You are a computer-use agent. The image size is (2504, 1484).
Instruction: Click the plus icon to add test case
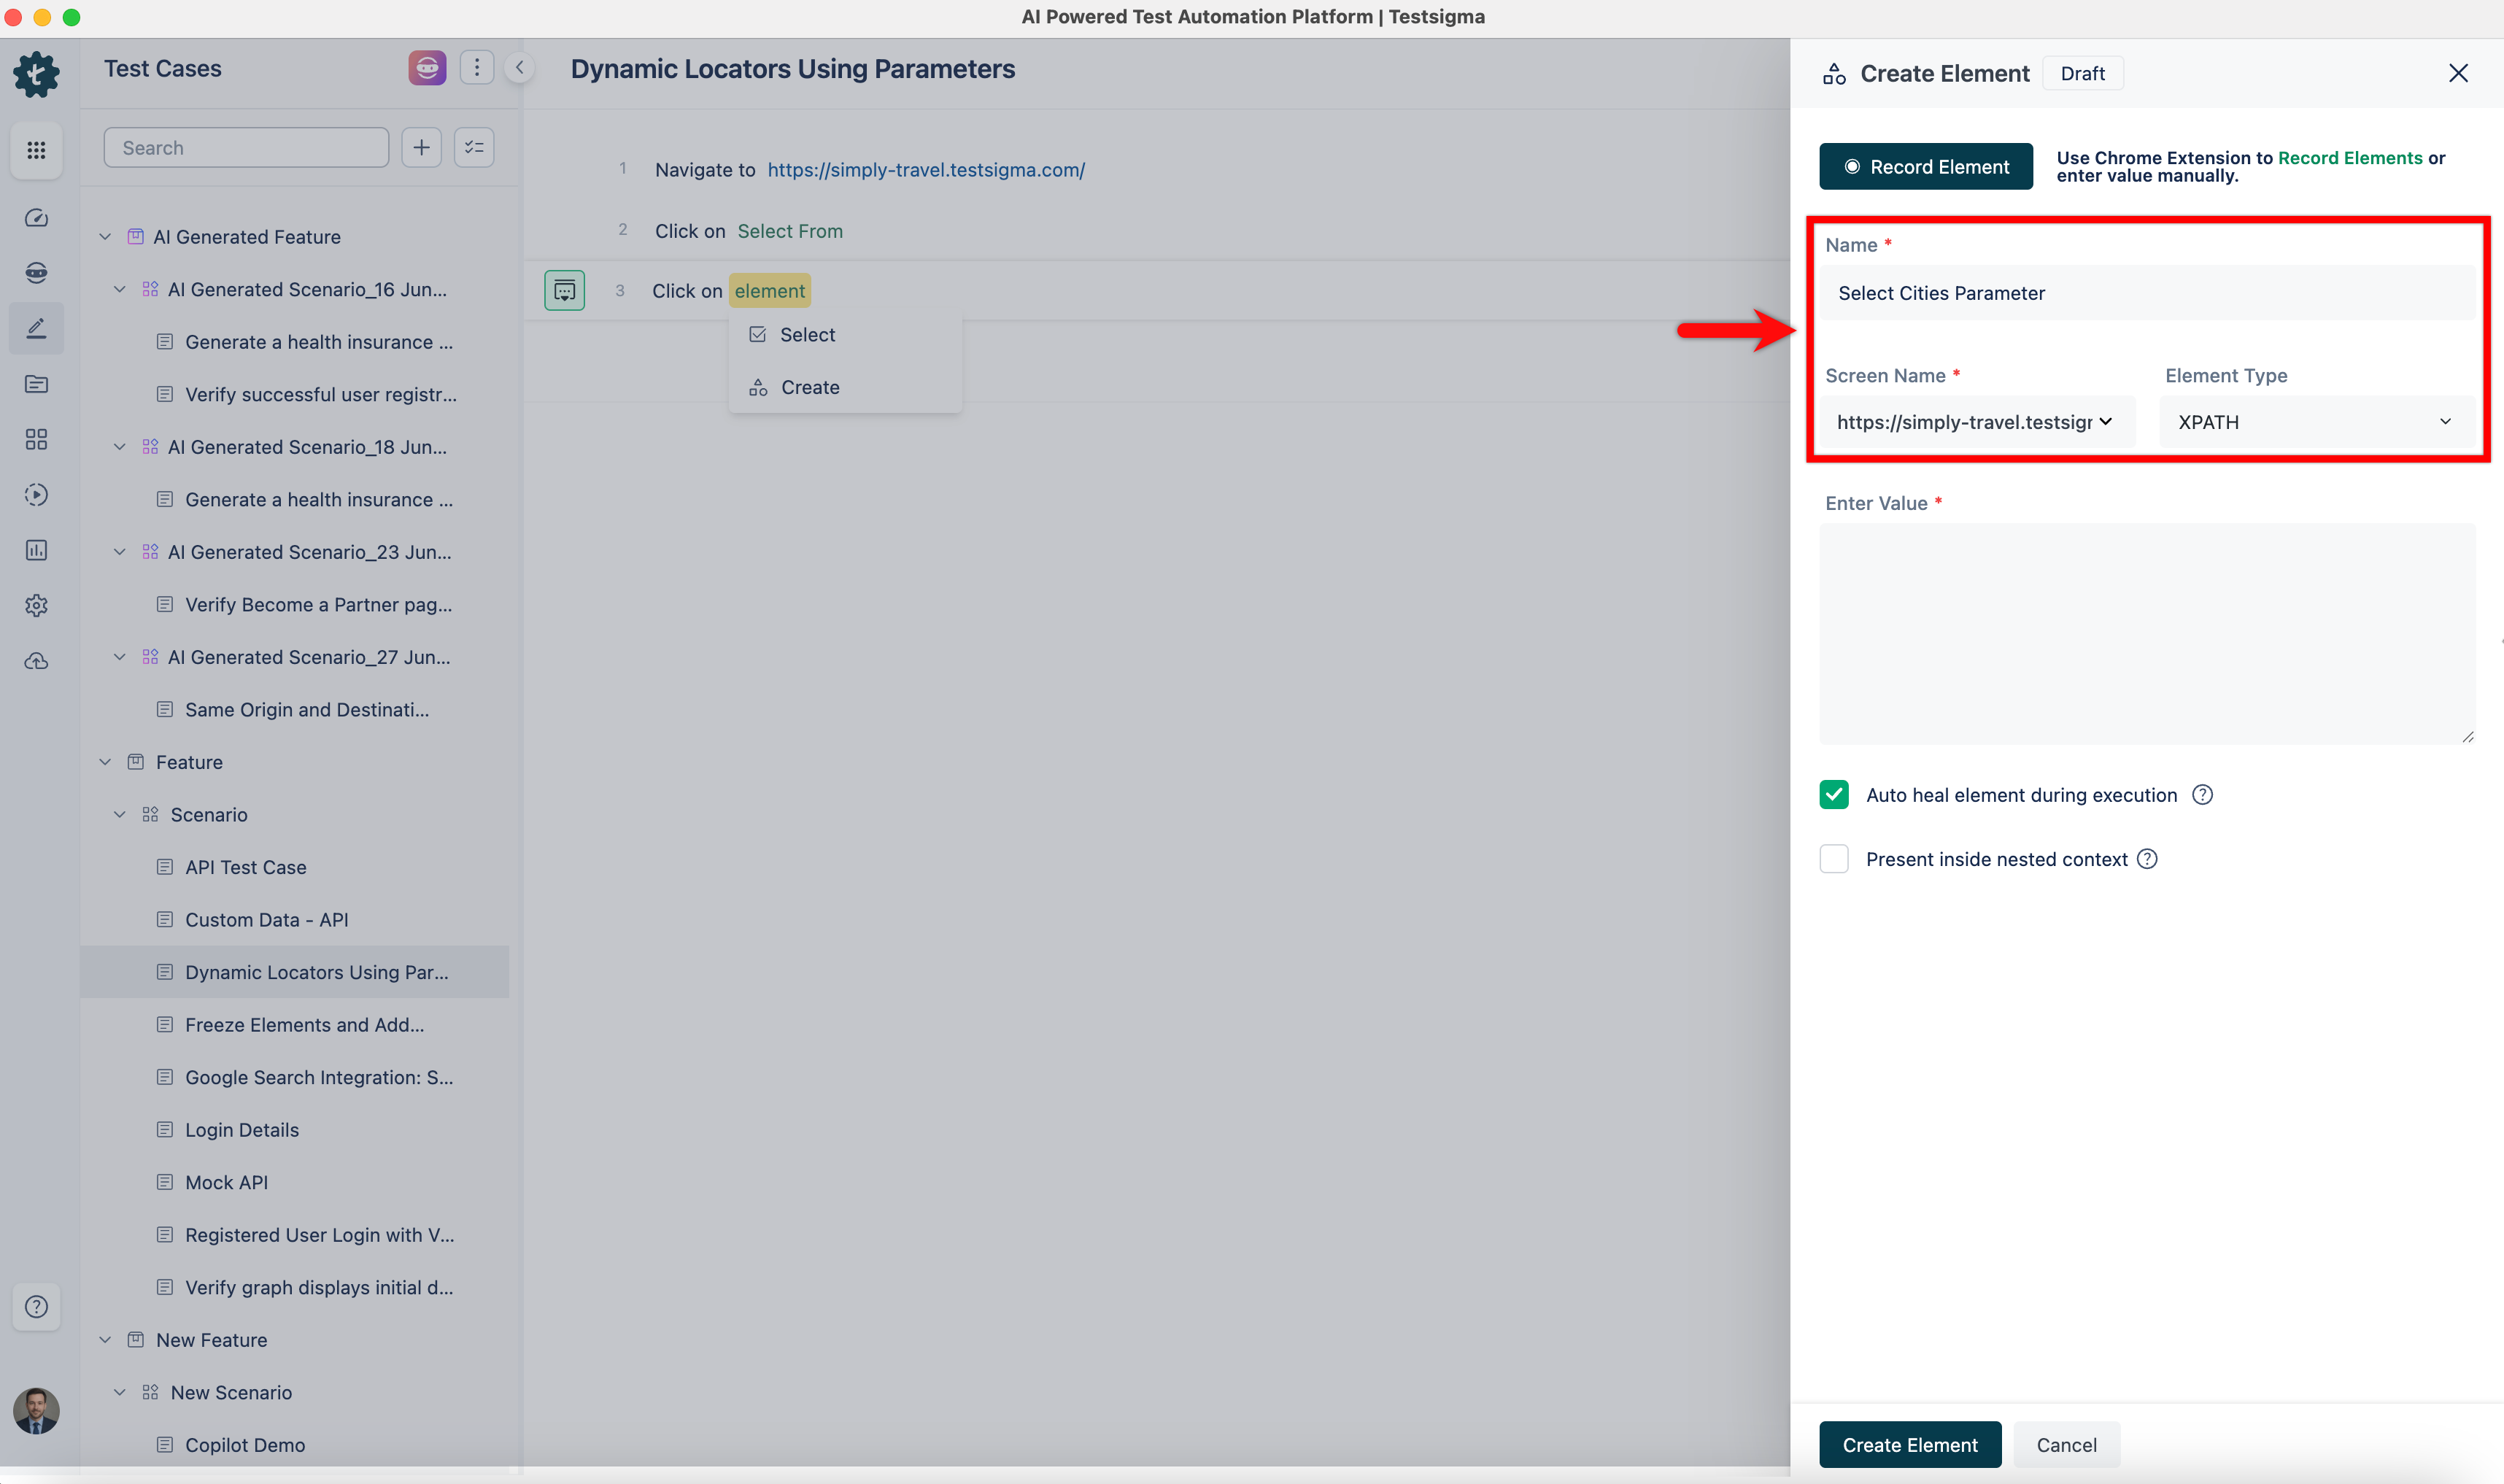click(421, 148)
